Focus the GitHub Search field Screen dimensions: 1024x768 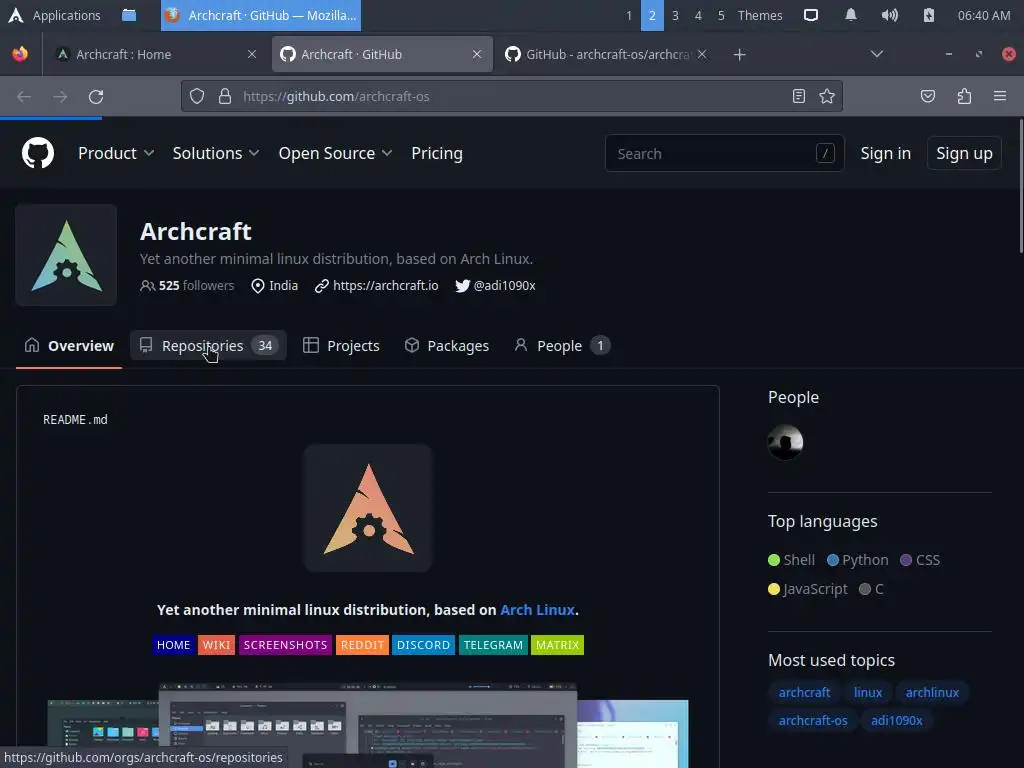(724, 153)
